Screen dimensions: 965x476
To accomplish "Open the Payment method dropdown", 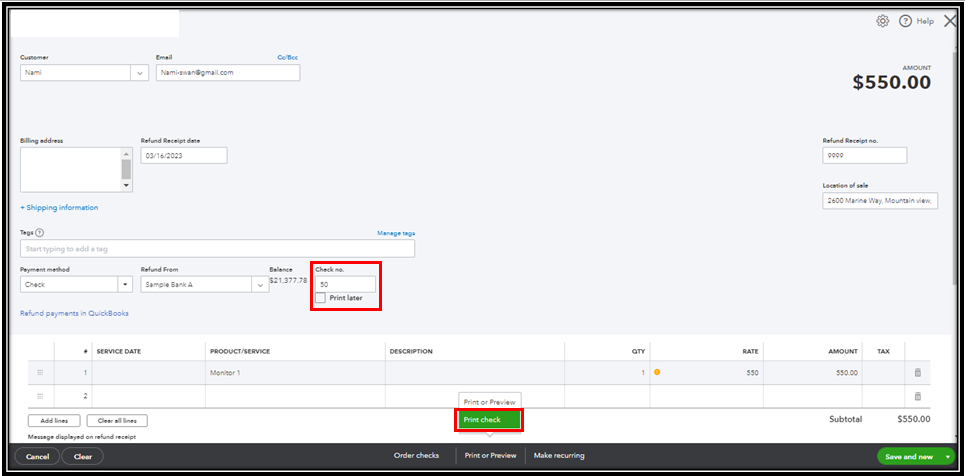I will 126,284.
